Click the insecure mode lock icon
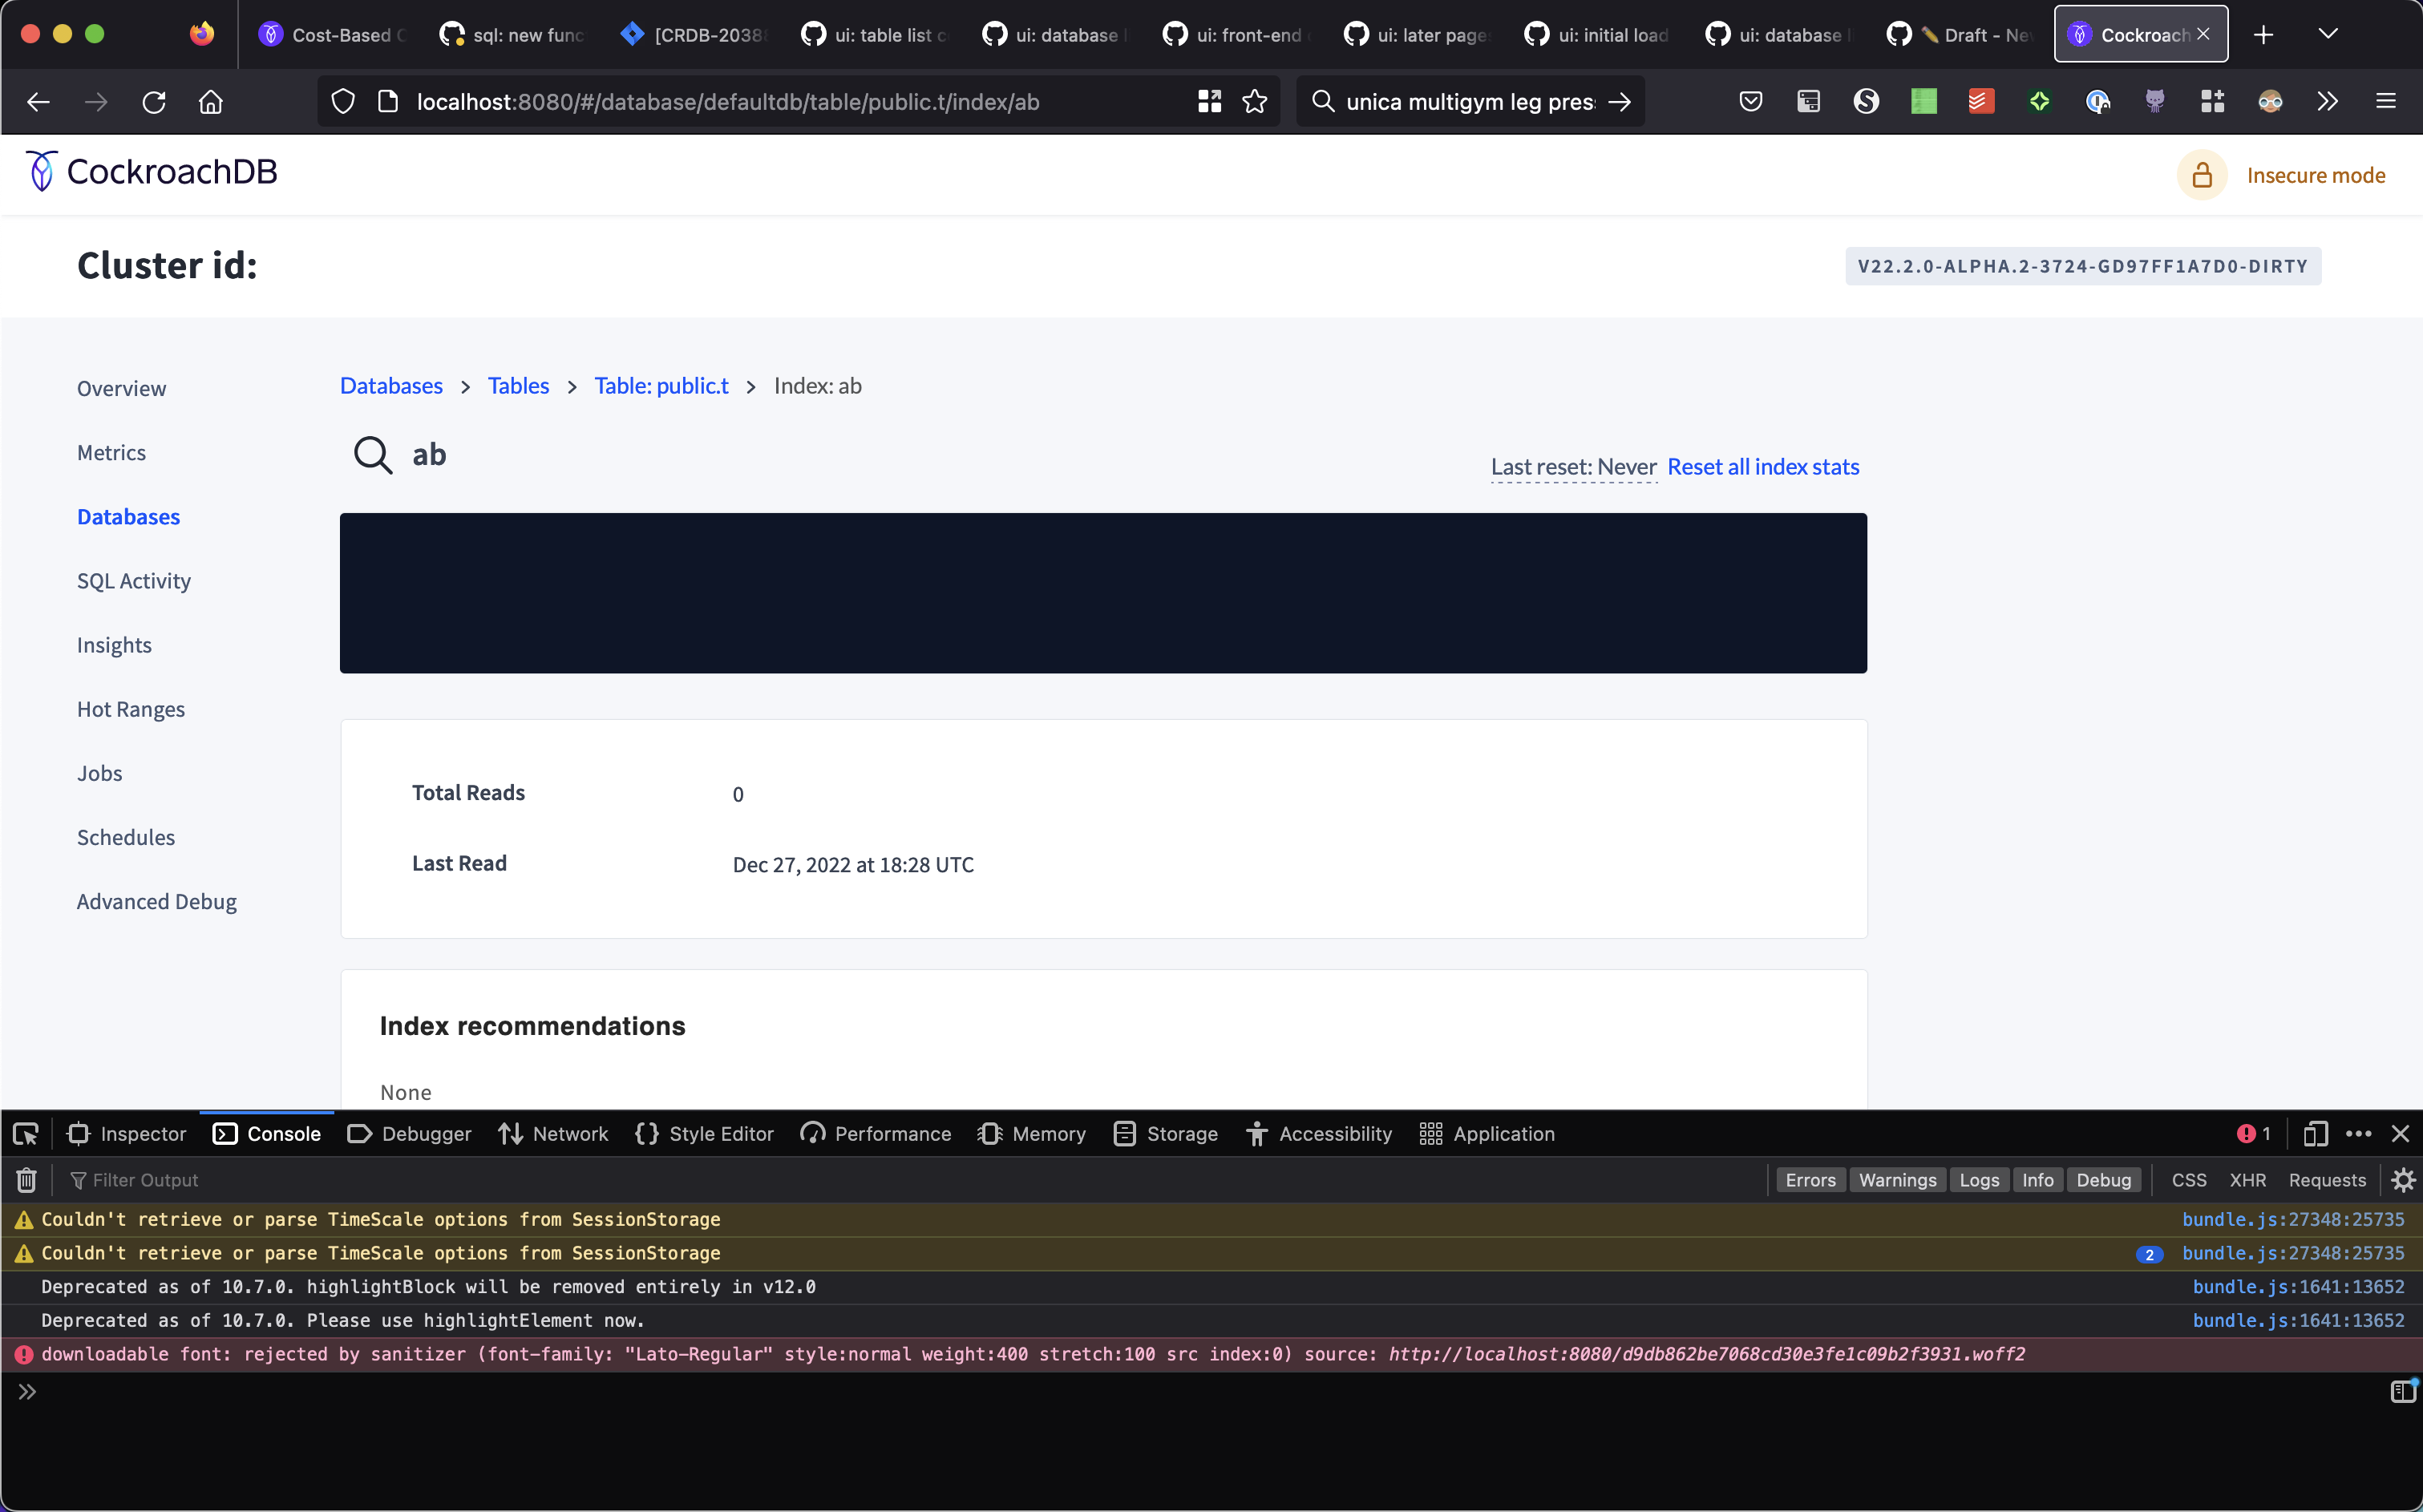This screenshot has height=1512, width=2423. pyautogui.click(x=2202, y=176)
